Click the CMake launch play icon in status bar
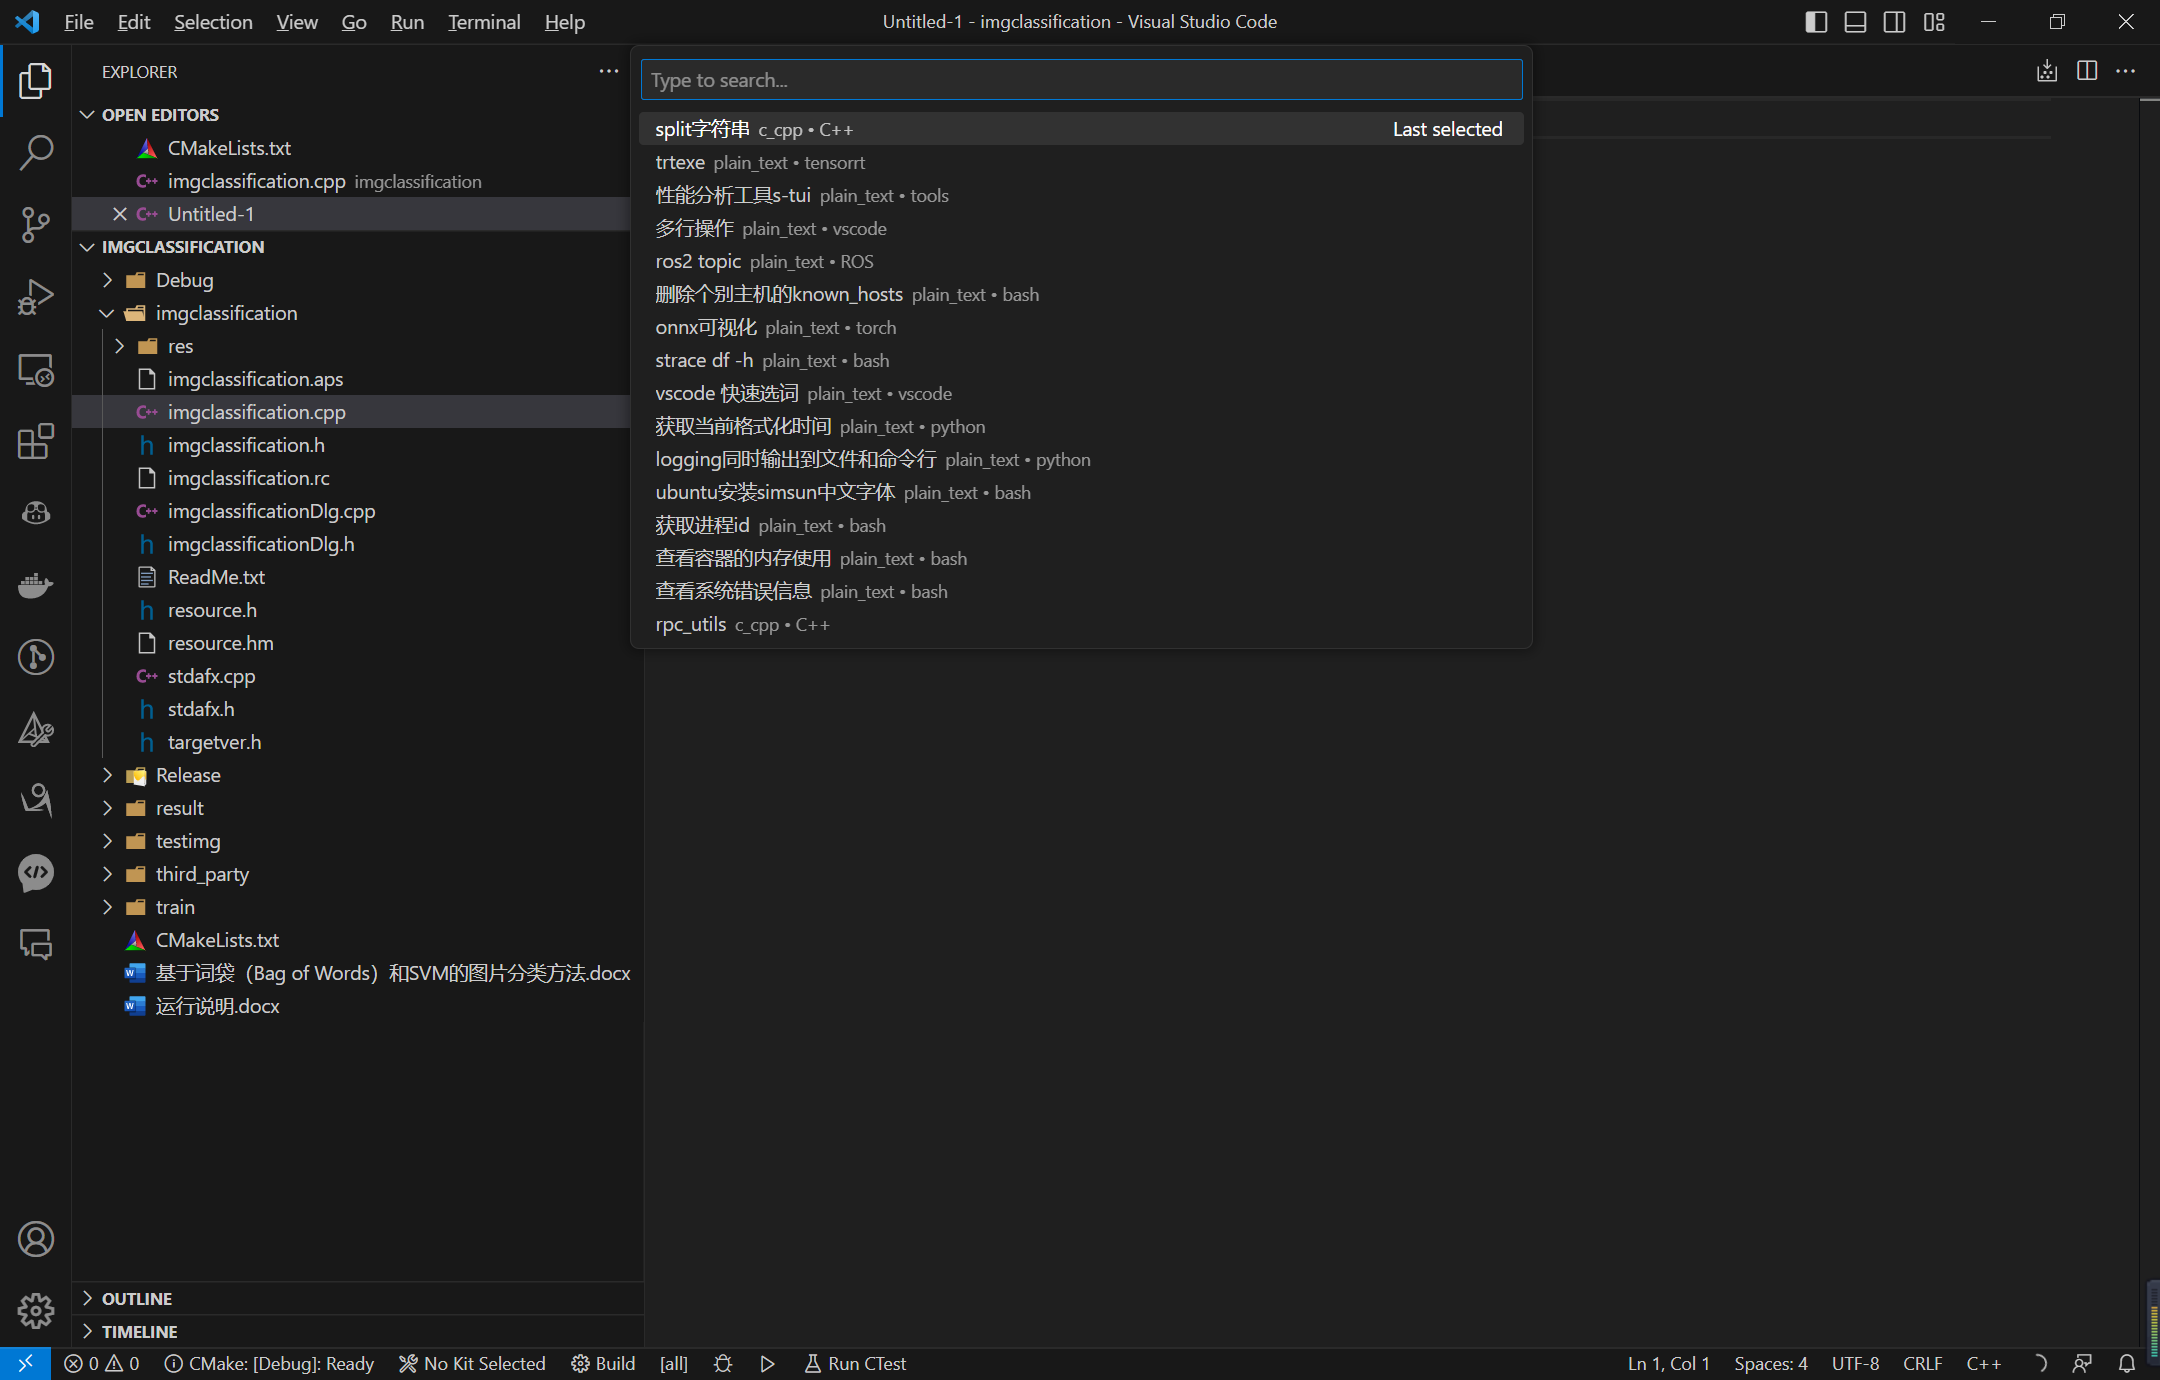 tap(767, 1364)
